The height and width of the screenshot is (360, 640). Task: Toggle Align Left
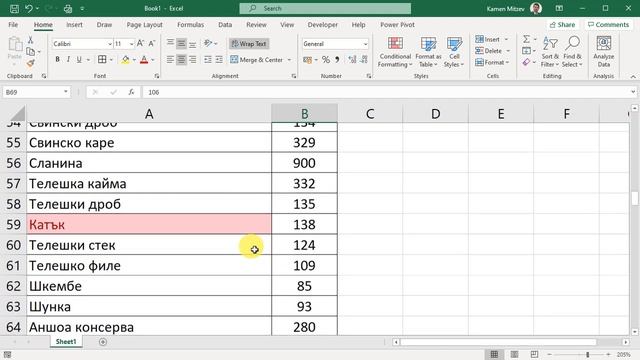point(170,60)
